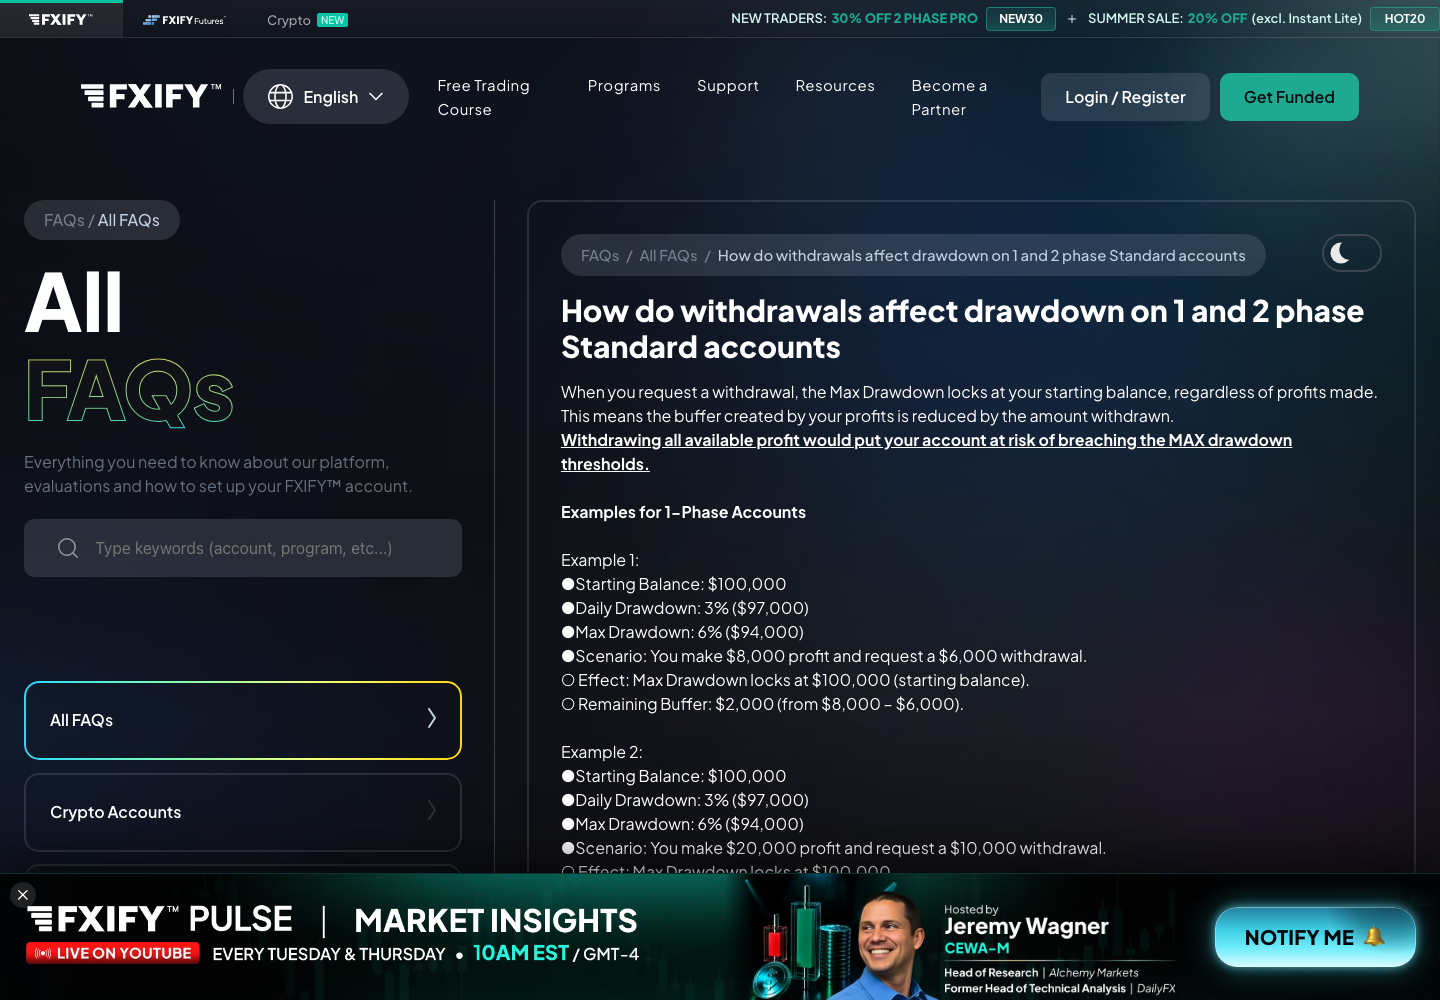Click 'Remaining Buffer: $2,000' line

pyautogui.click(x=762, y=704)
